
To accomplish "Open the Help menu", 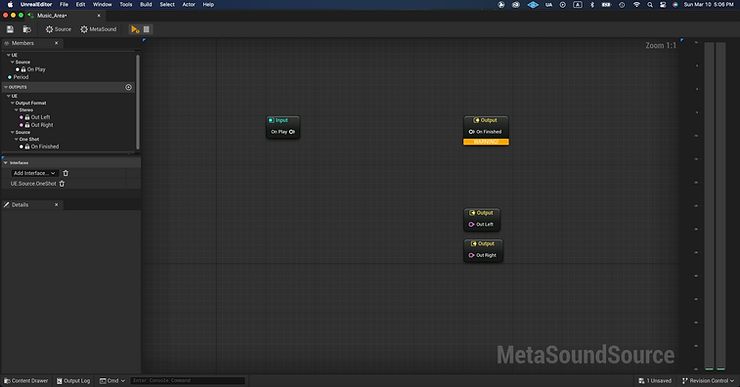I will point(208,5).
